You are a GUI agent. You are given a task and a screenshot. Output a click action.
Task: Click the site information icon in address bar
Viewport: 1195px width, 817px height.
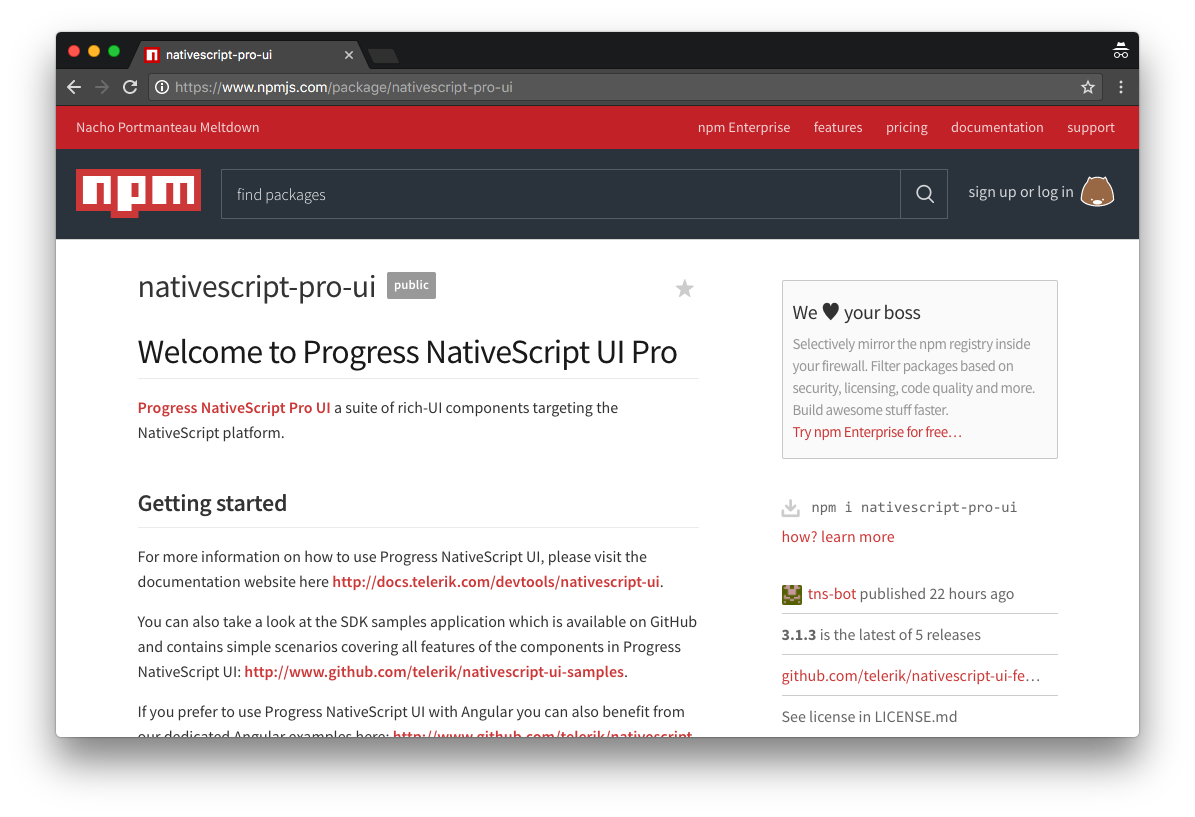(x=161, y=87)
